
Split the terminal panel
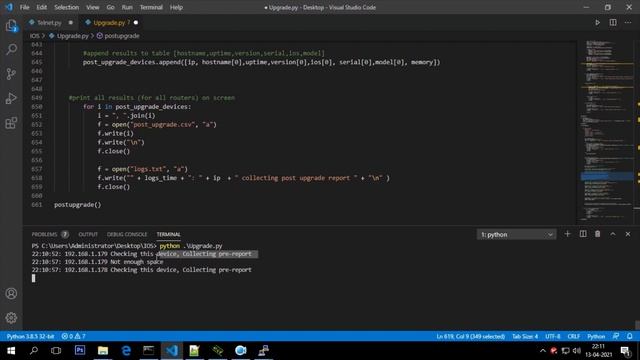[583, 234]
